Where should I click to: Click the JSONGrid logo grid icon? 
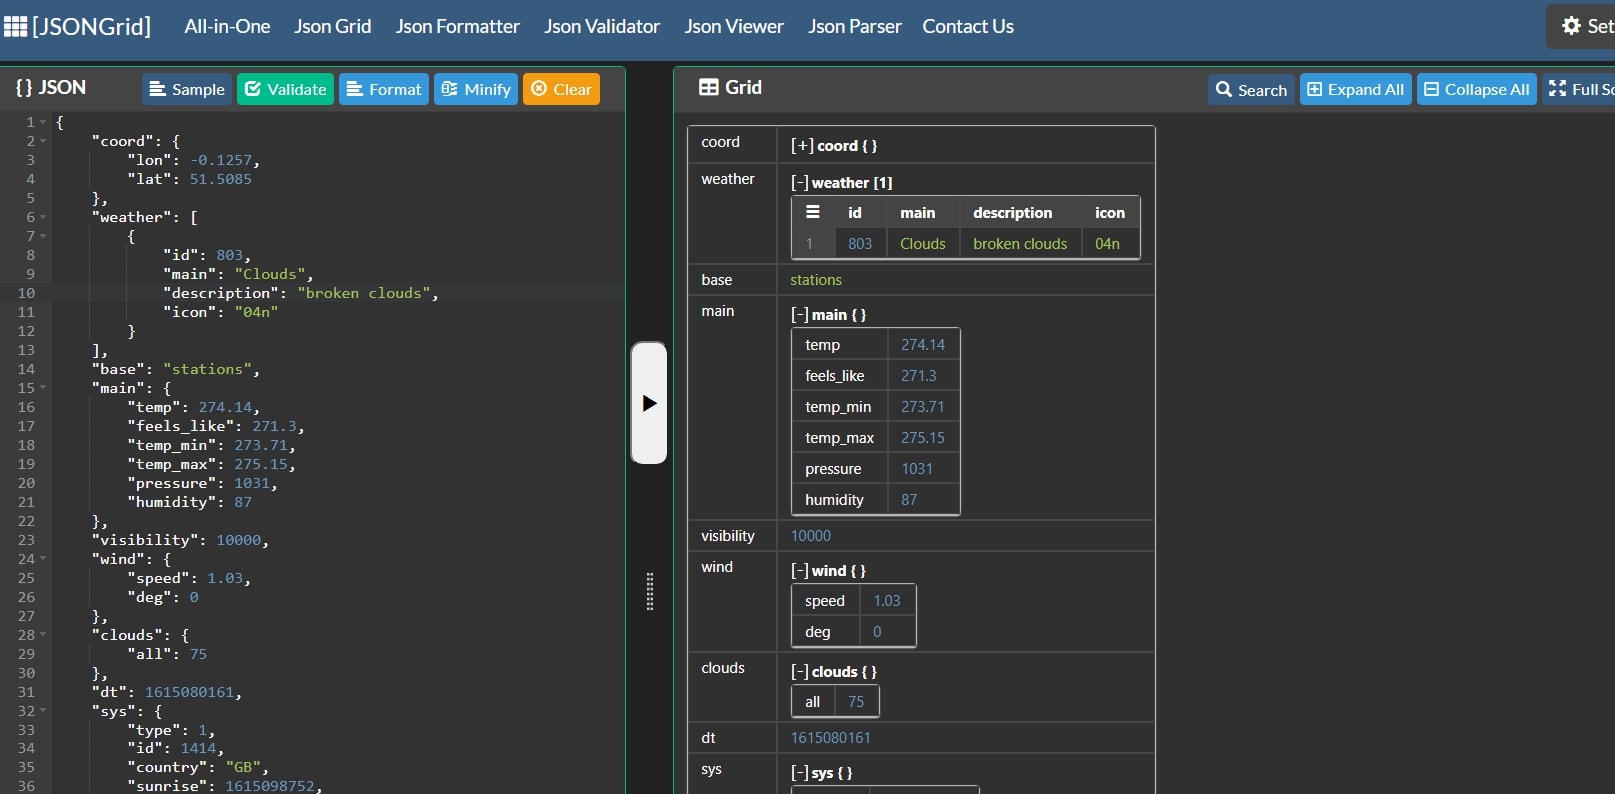click(16, 26)
